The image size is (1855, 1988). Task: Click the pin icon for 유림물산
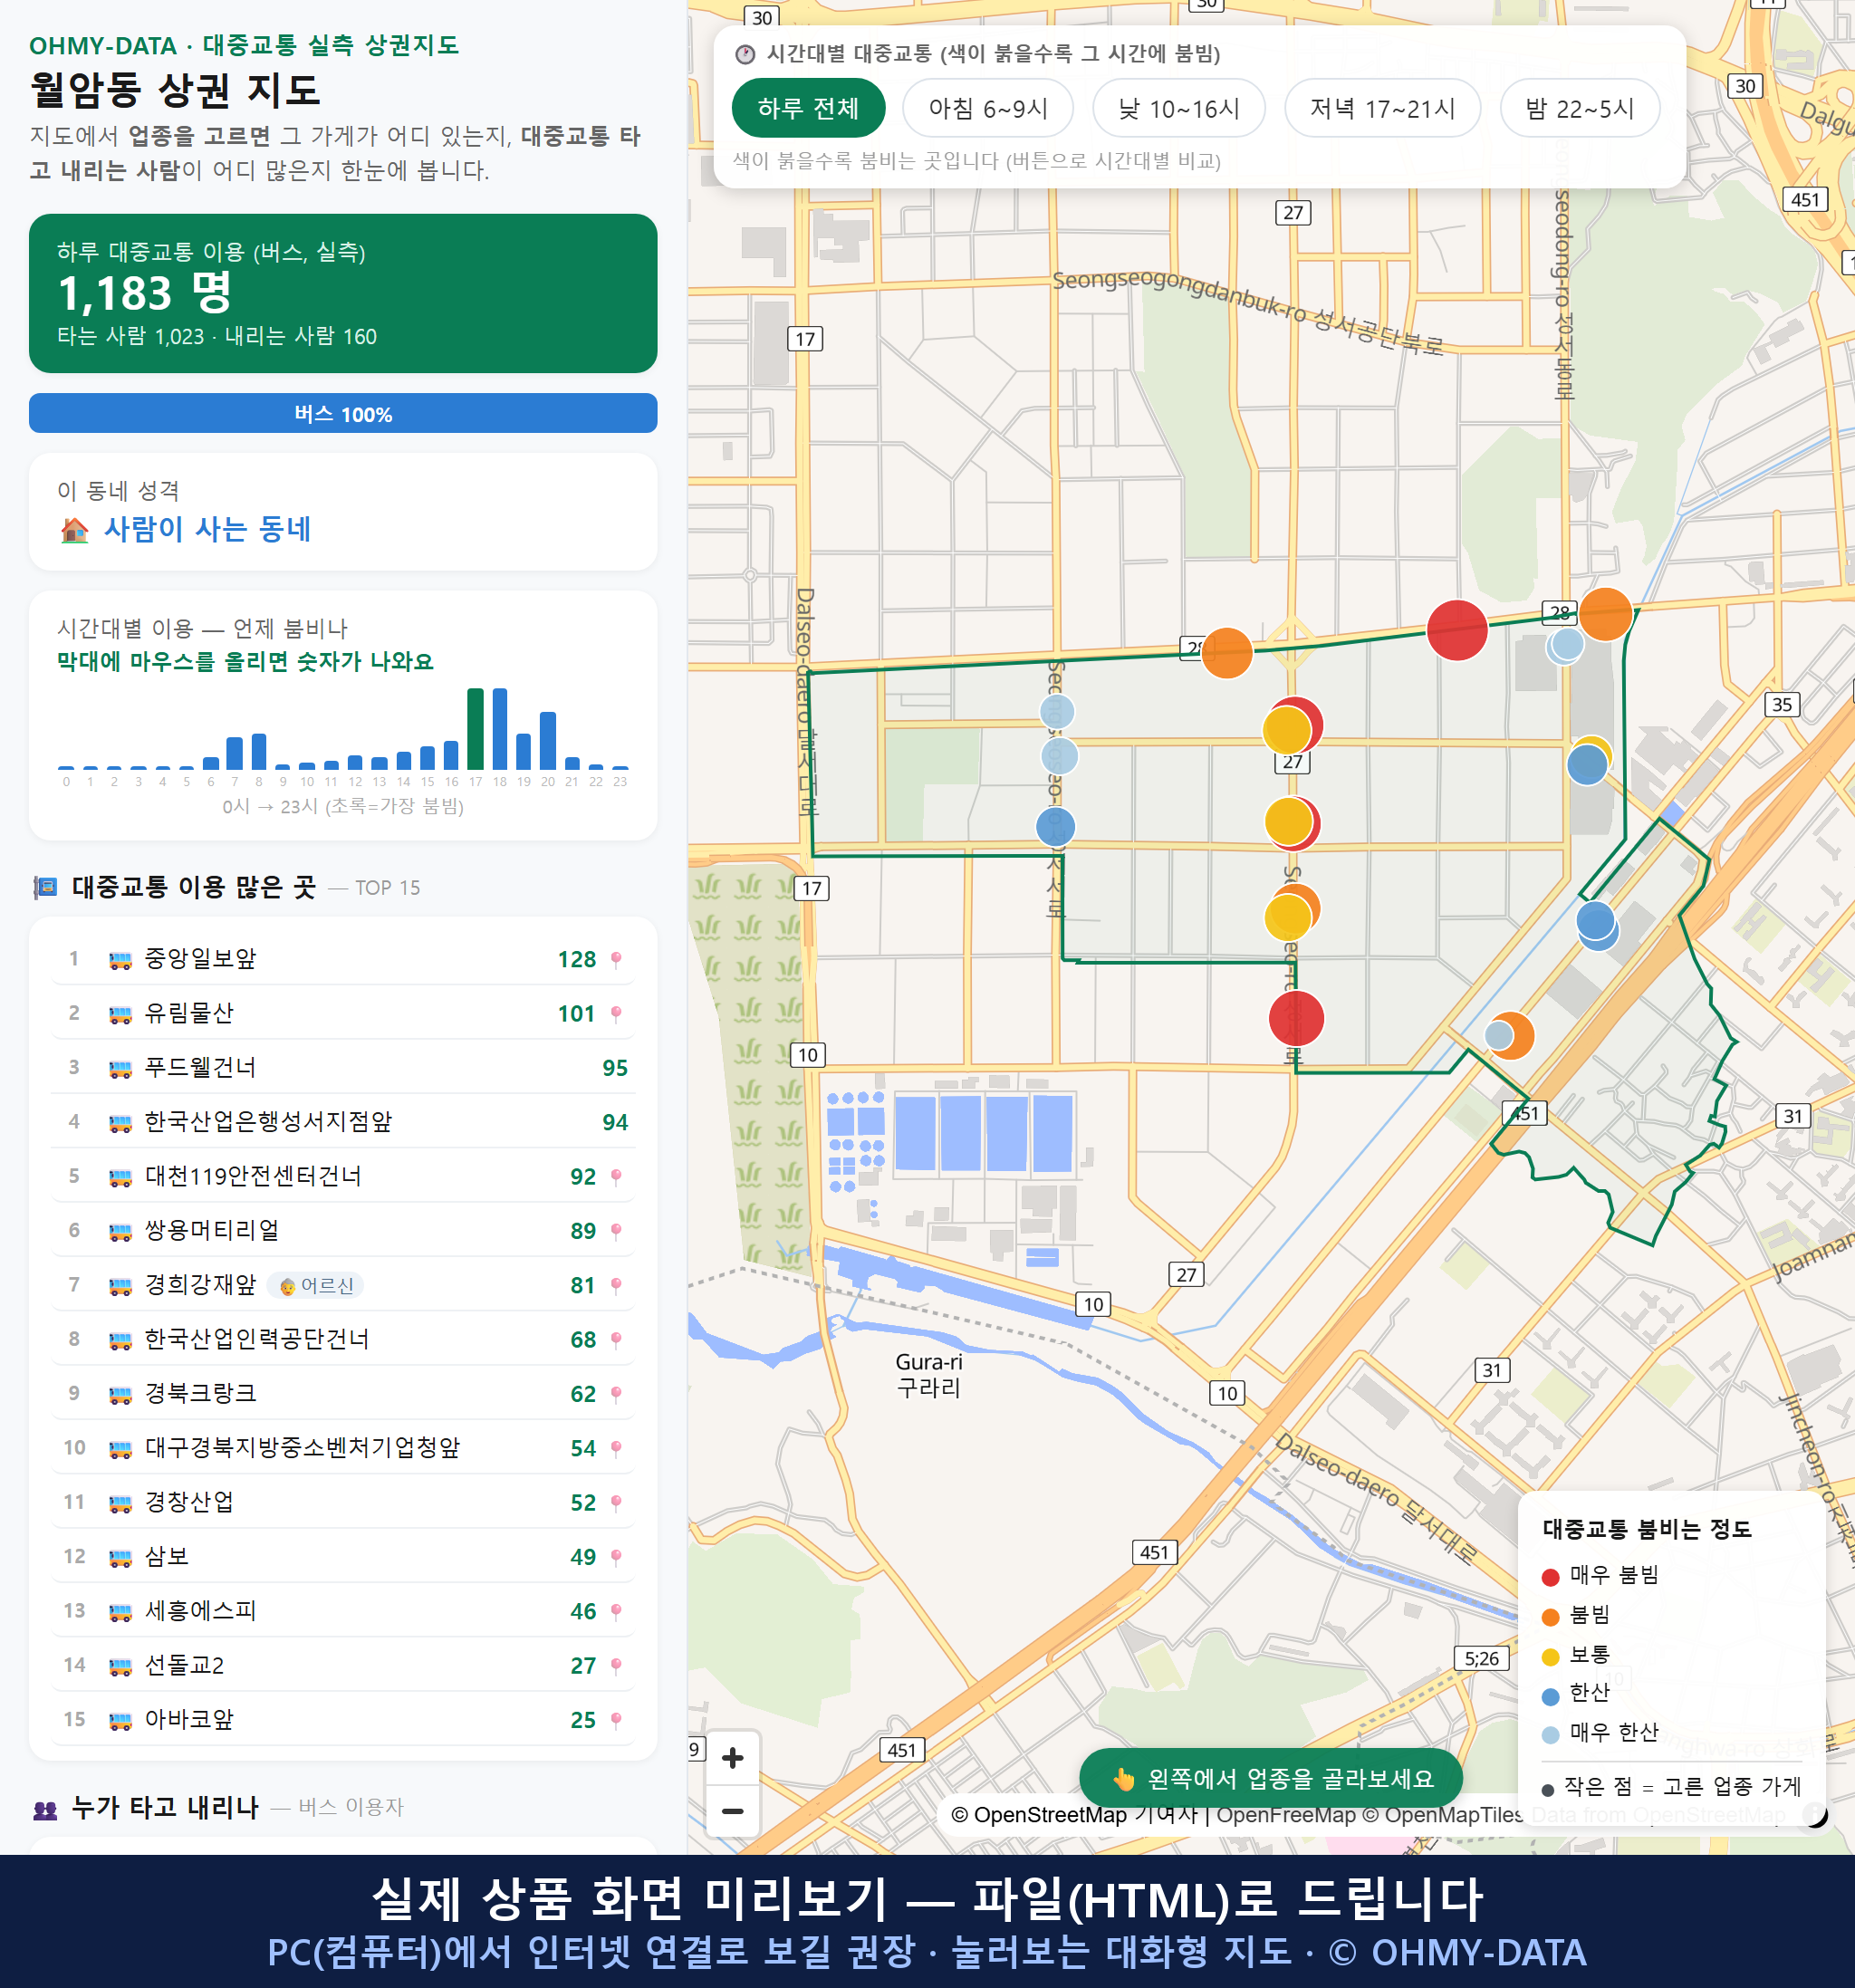click(x=616, y=1013)
